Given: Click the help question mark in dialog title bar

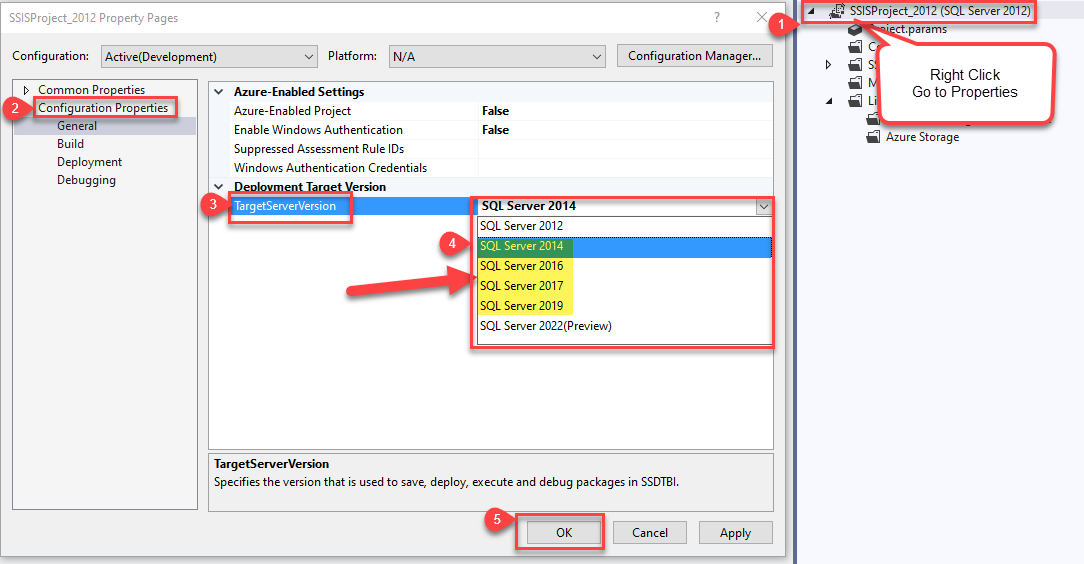Looking at the screenshot, I should [x=717, y=17].
